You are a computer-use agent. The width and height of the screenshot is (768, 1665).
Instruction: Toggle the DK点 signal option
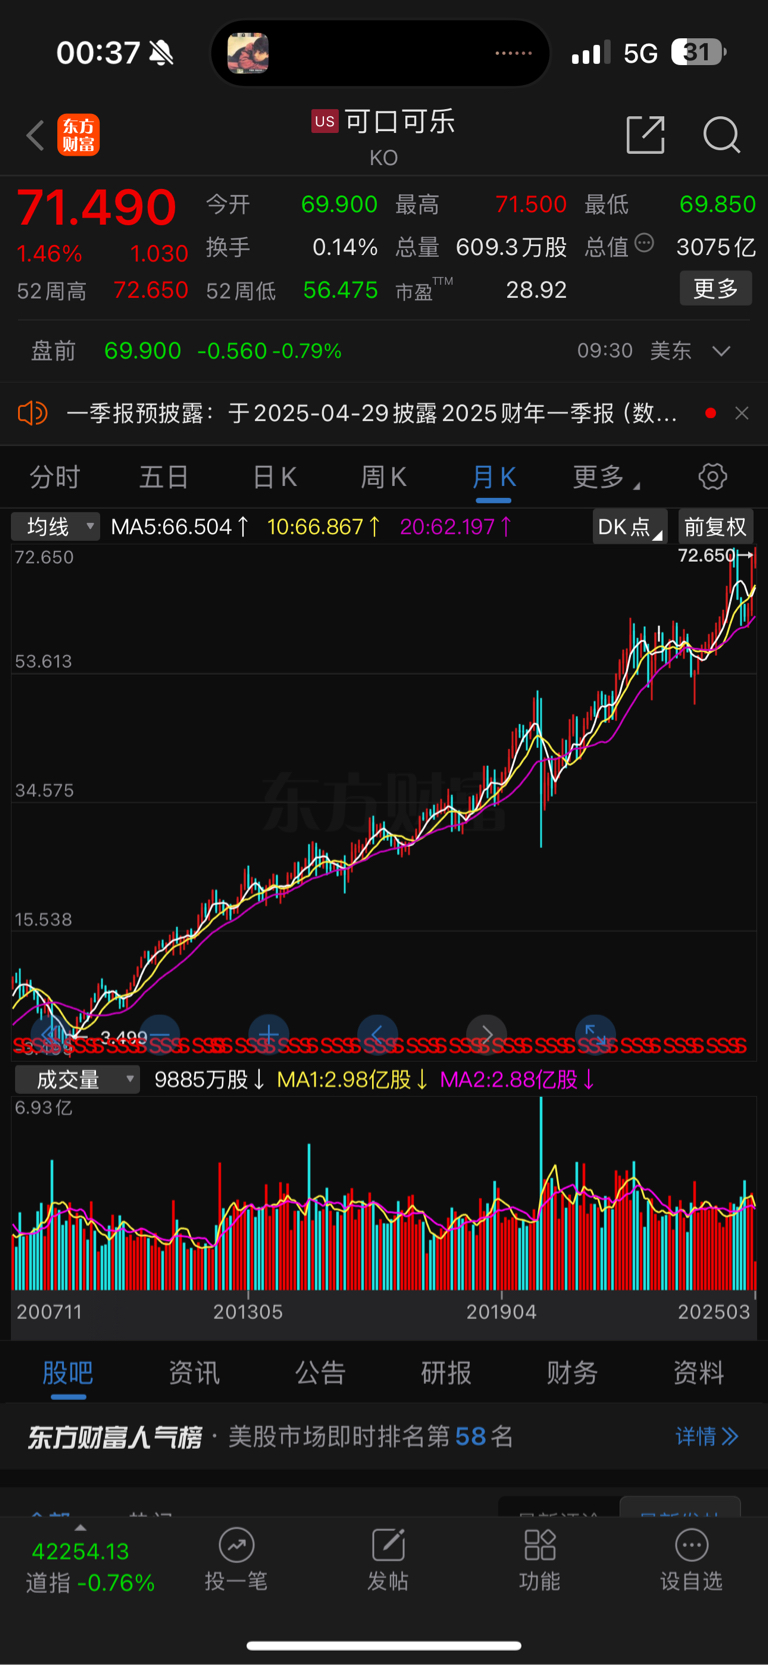point(629,527)
